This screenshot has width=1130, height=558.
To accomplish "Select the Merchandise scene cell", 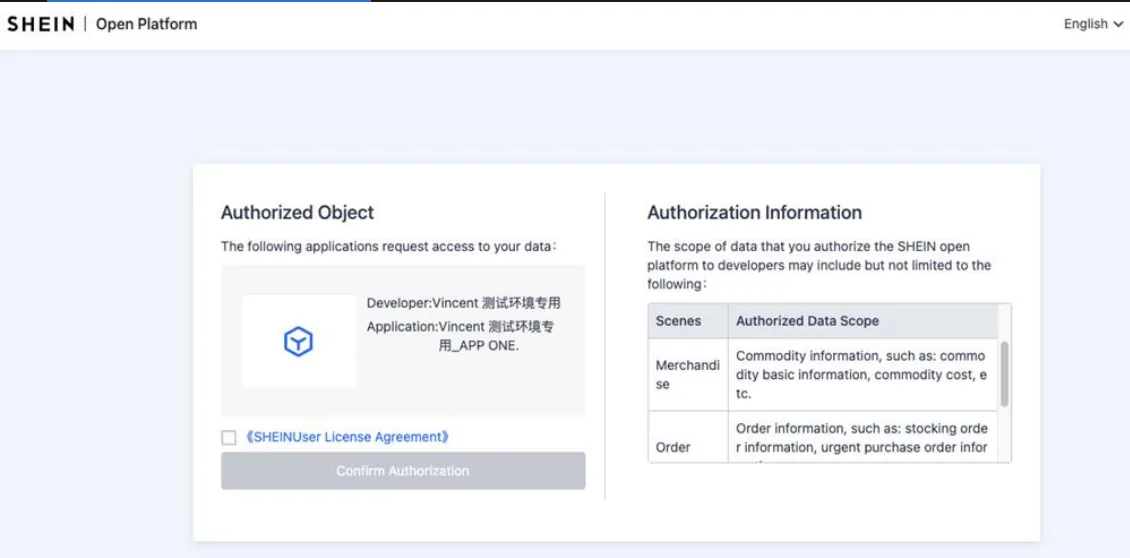I will (x=688, y=375).
